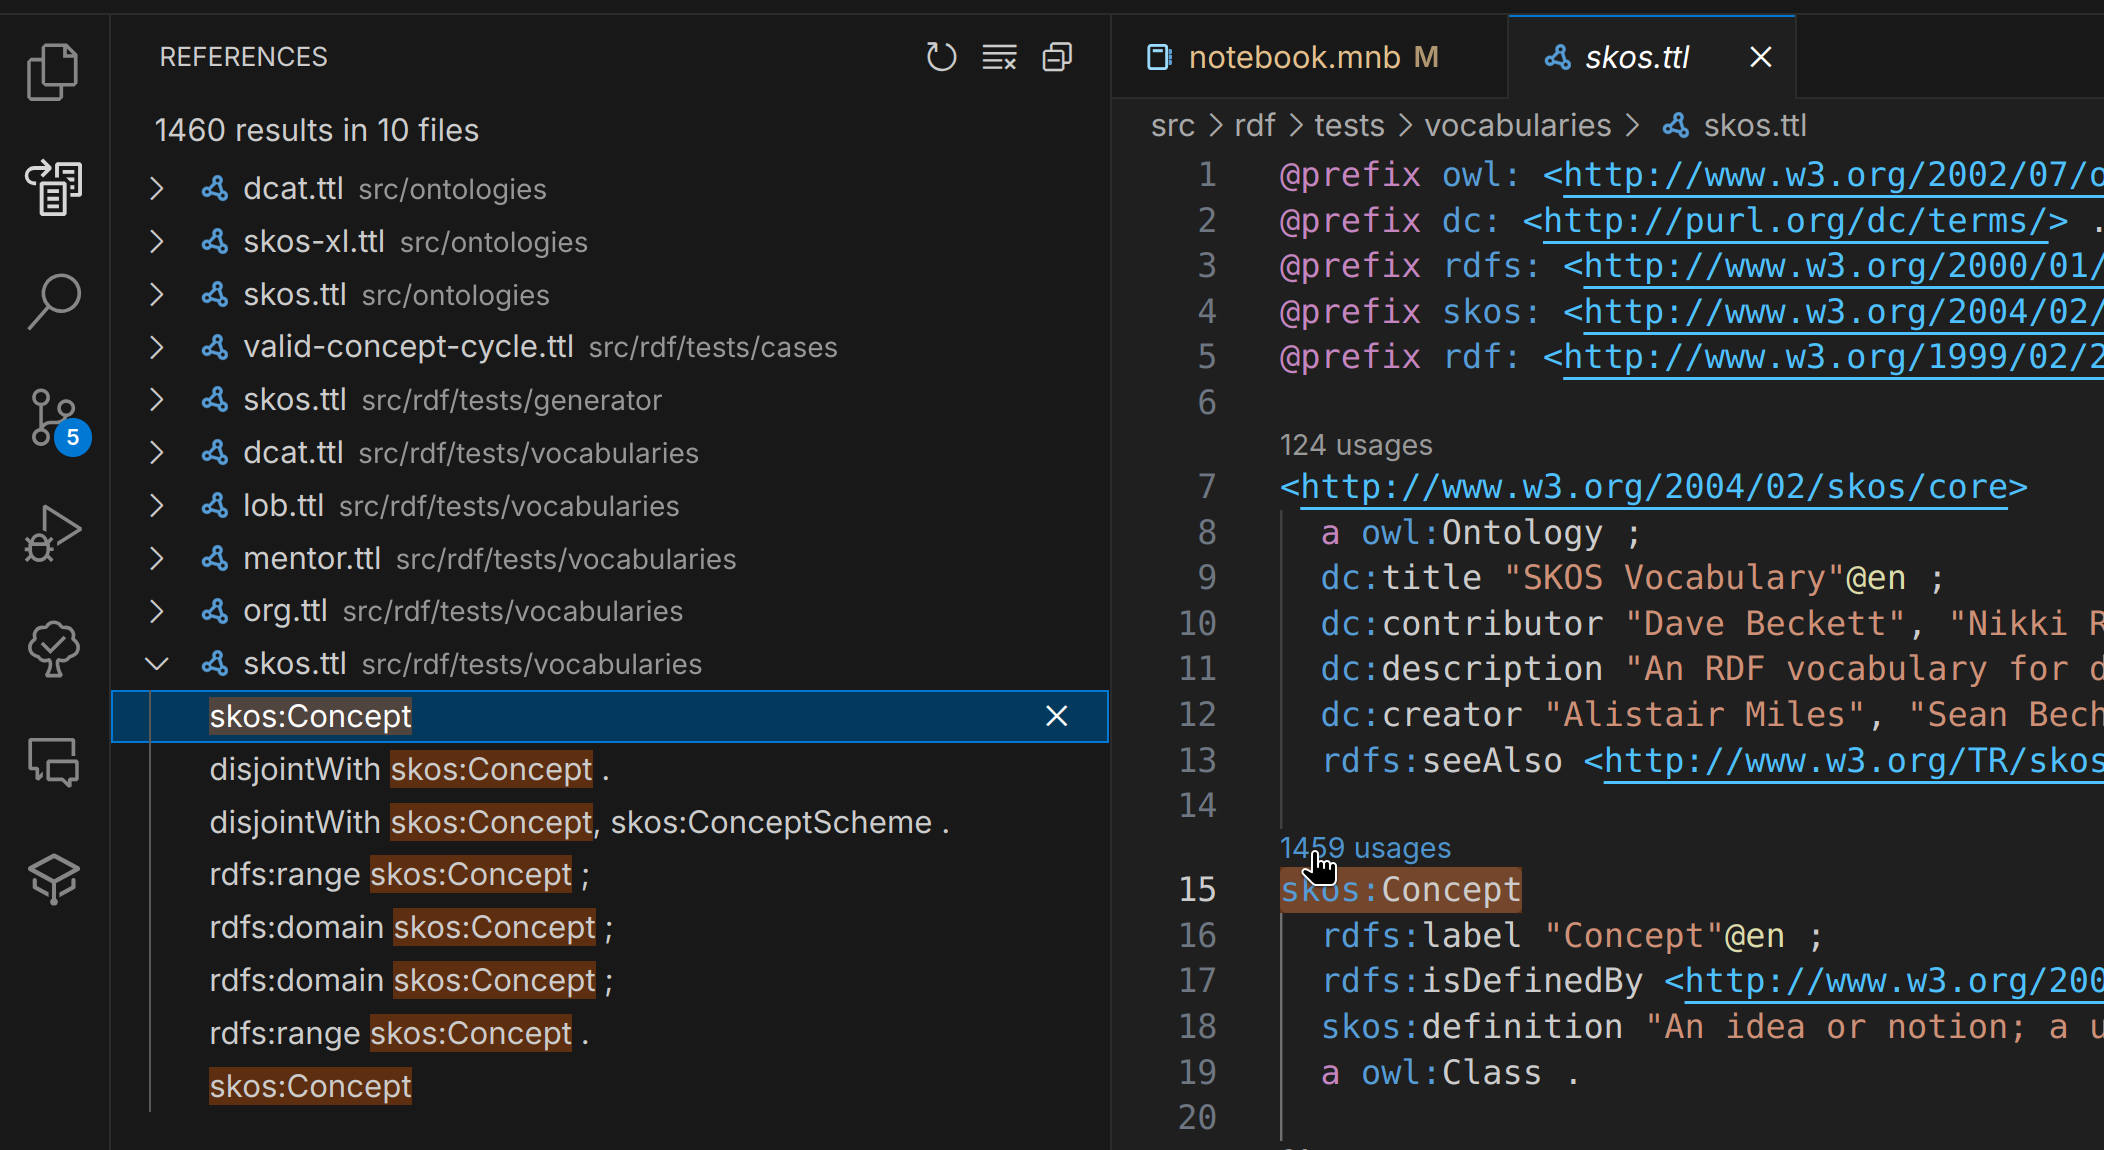Open the Explorer view in the activity bar
The image size is (2104, 1150).
[52, 70]
